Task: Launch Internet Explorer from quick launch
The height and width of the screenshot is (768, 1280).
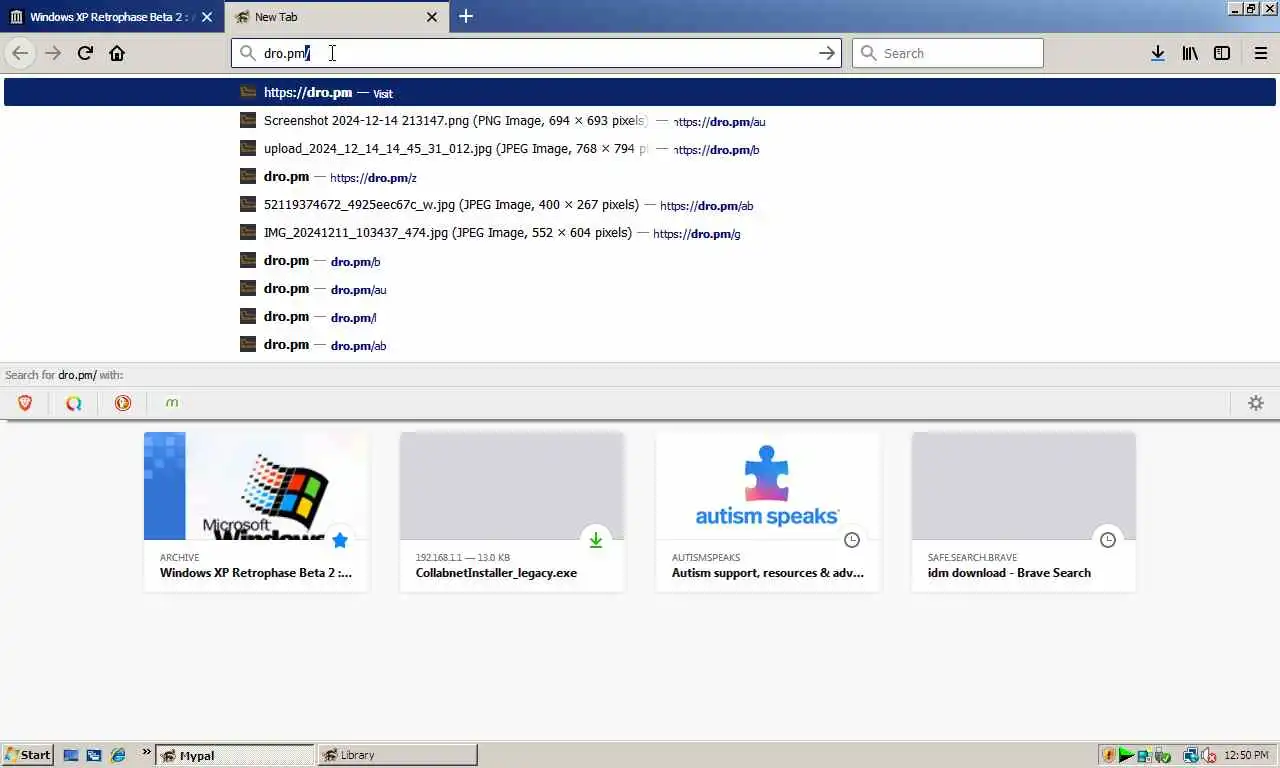Action: (x=118, y=755)
